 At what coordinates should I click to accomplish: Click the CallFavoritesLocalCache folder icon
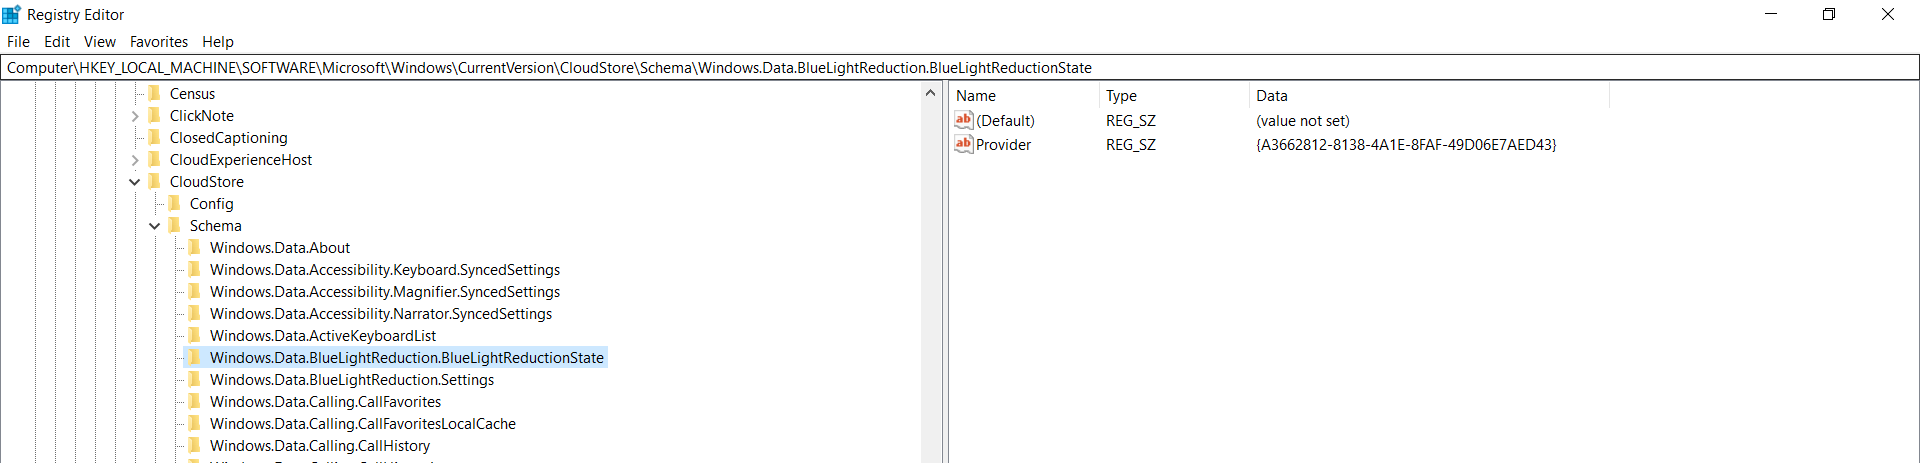pyautogui.click(x=195, y=424)
